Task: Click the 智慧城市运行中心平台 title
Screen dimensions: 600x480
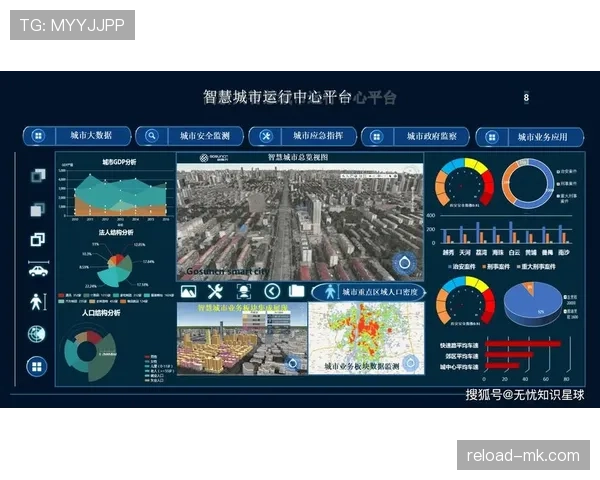Action: 277,97
